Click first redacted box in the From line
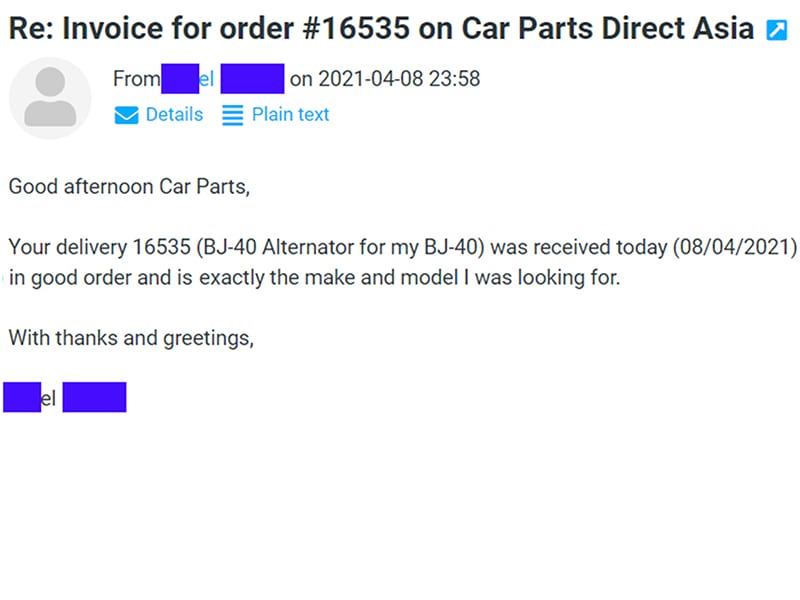 180,79
